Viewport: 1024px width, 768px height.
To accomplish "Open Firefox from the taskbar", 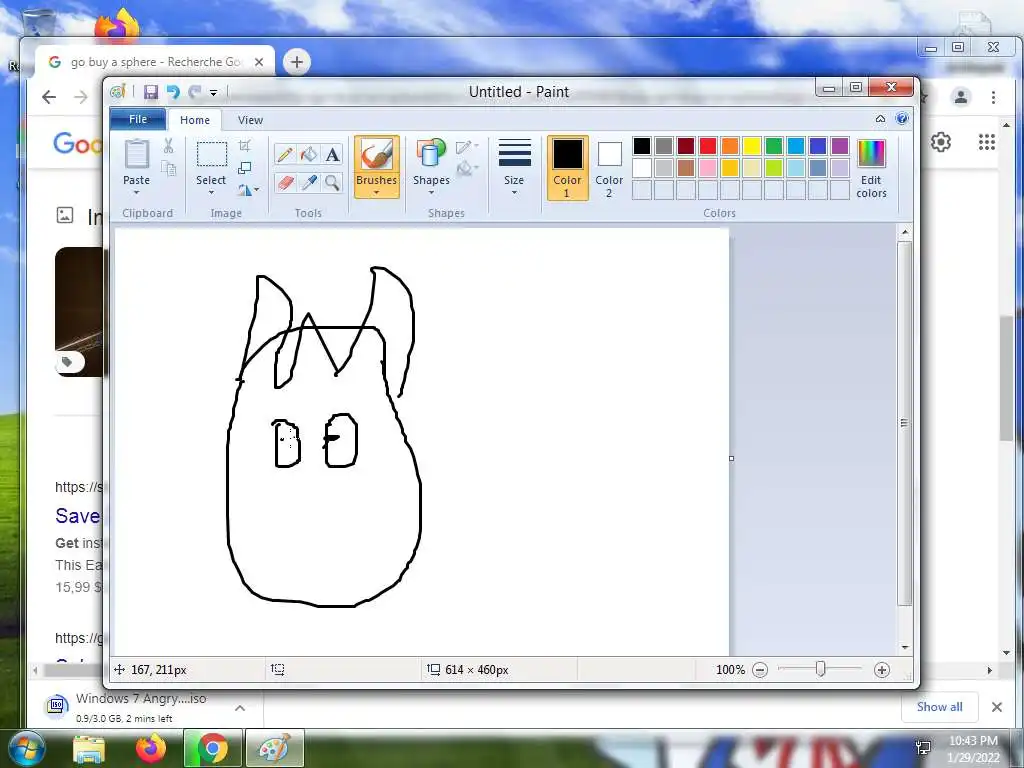I will [x=151, y=749].
